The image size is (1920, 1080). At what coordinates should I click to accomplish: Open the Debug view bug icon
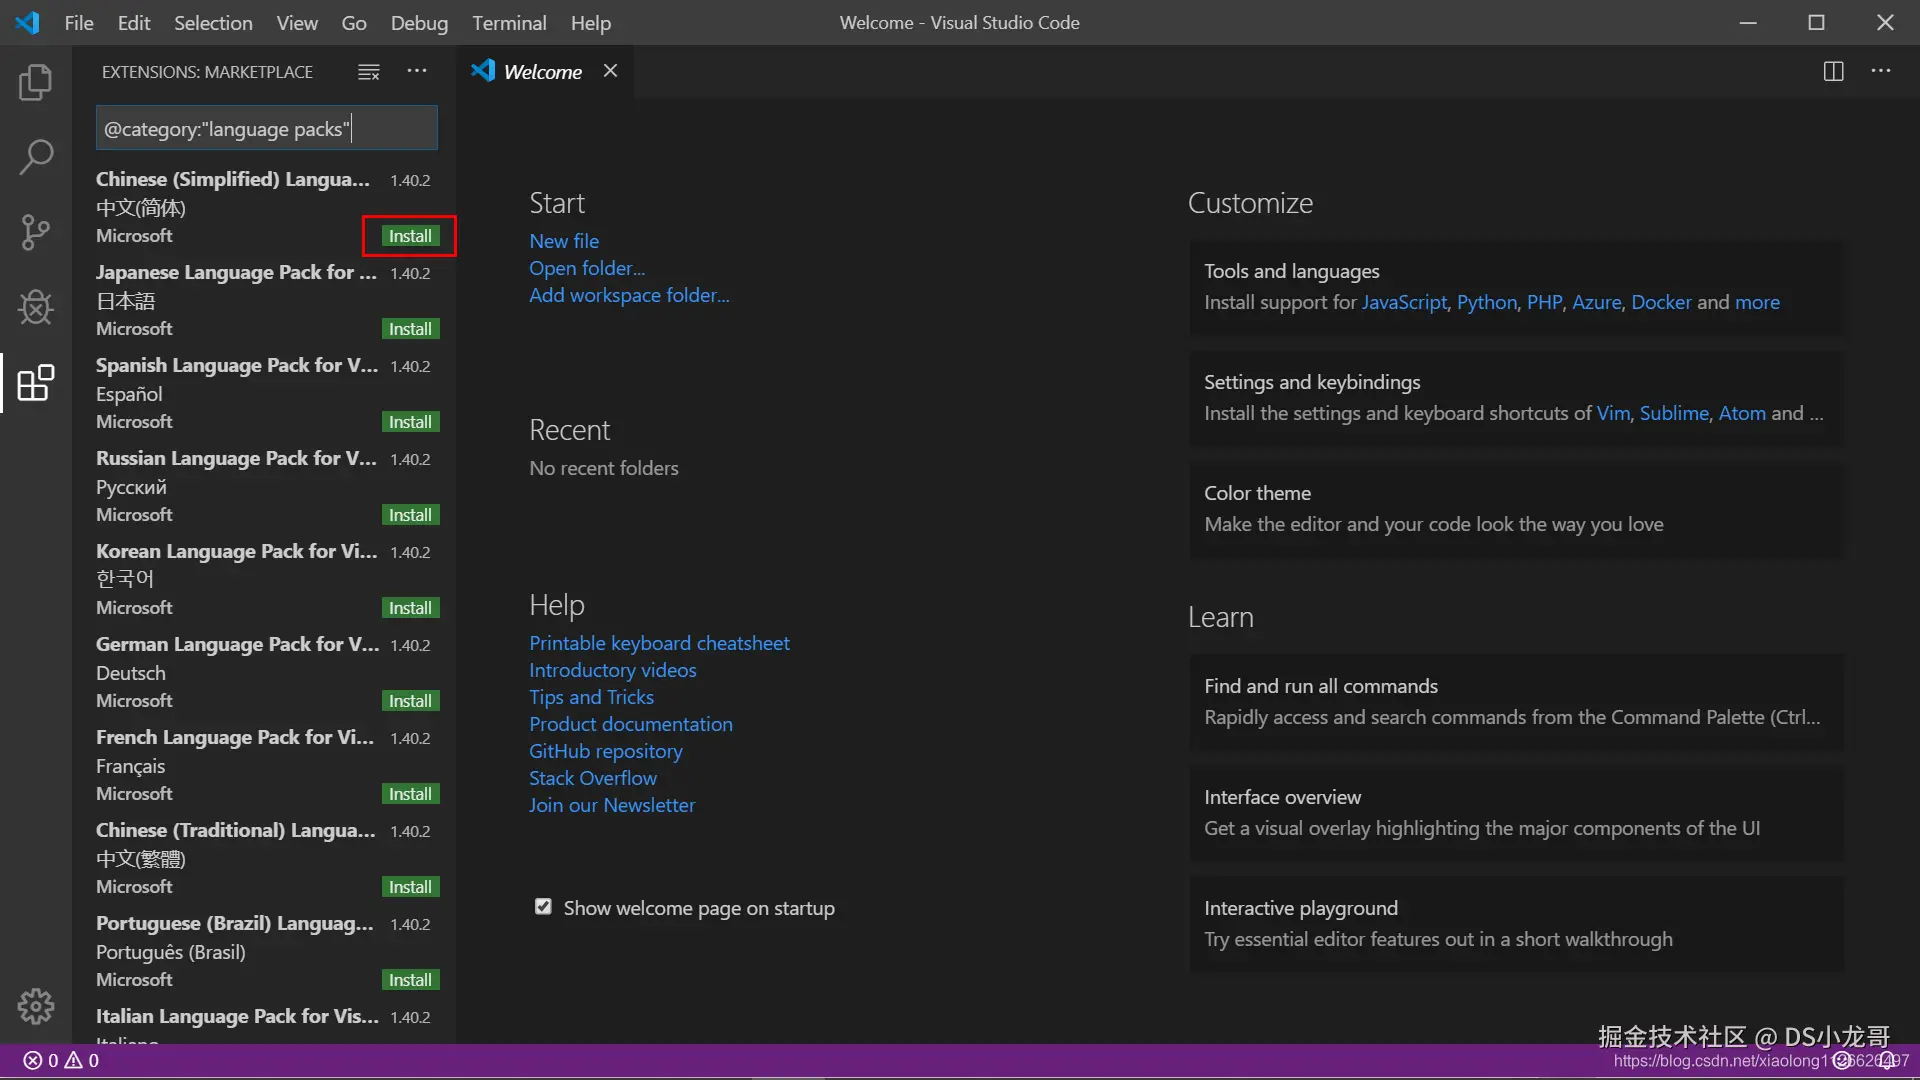36,307
